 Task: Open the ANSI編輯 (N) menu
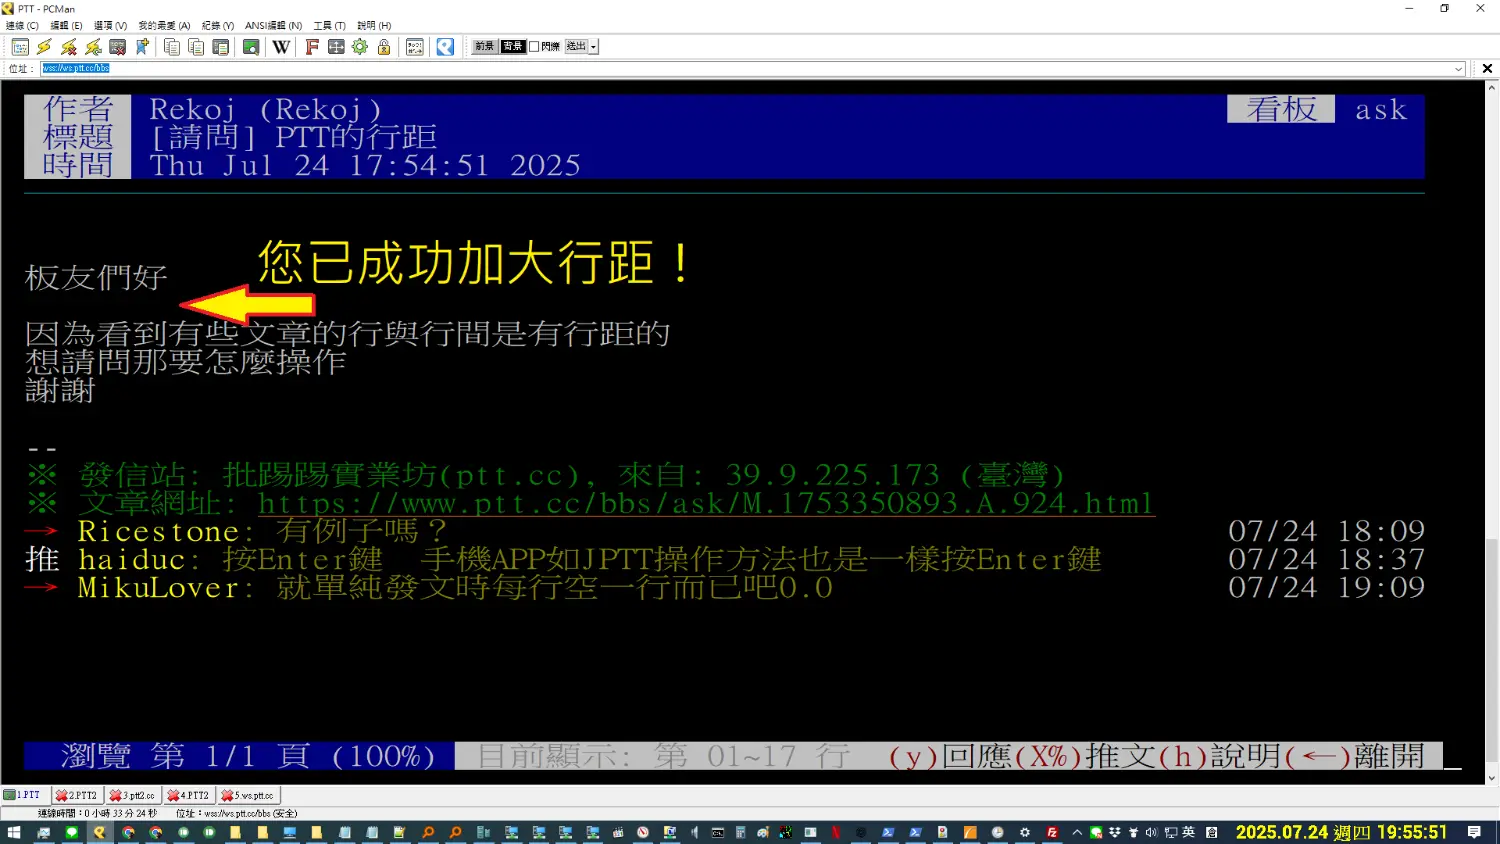pos(273,26)
